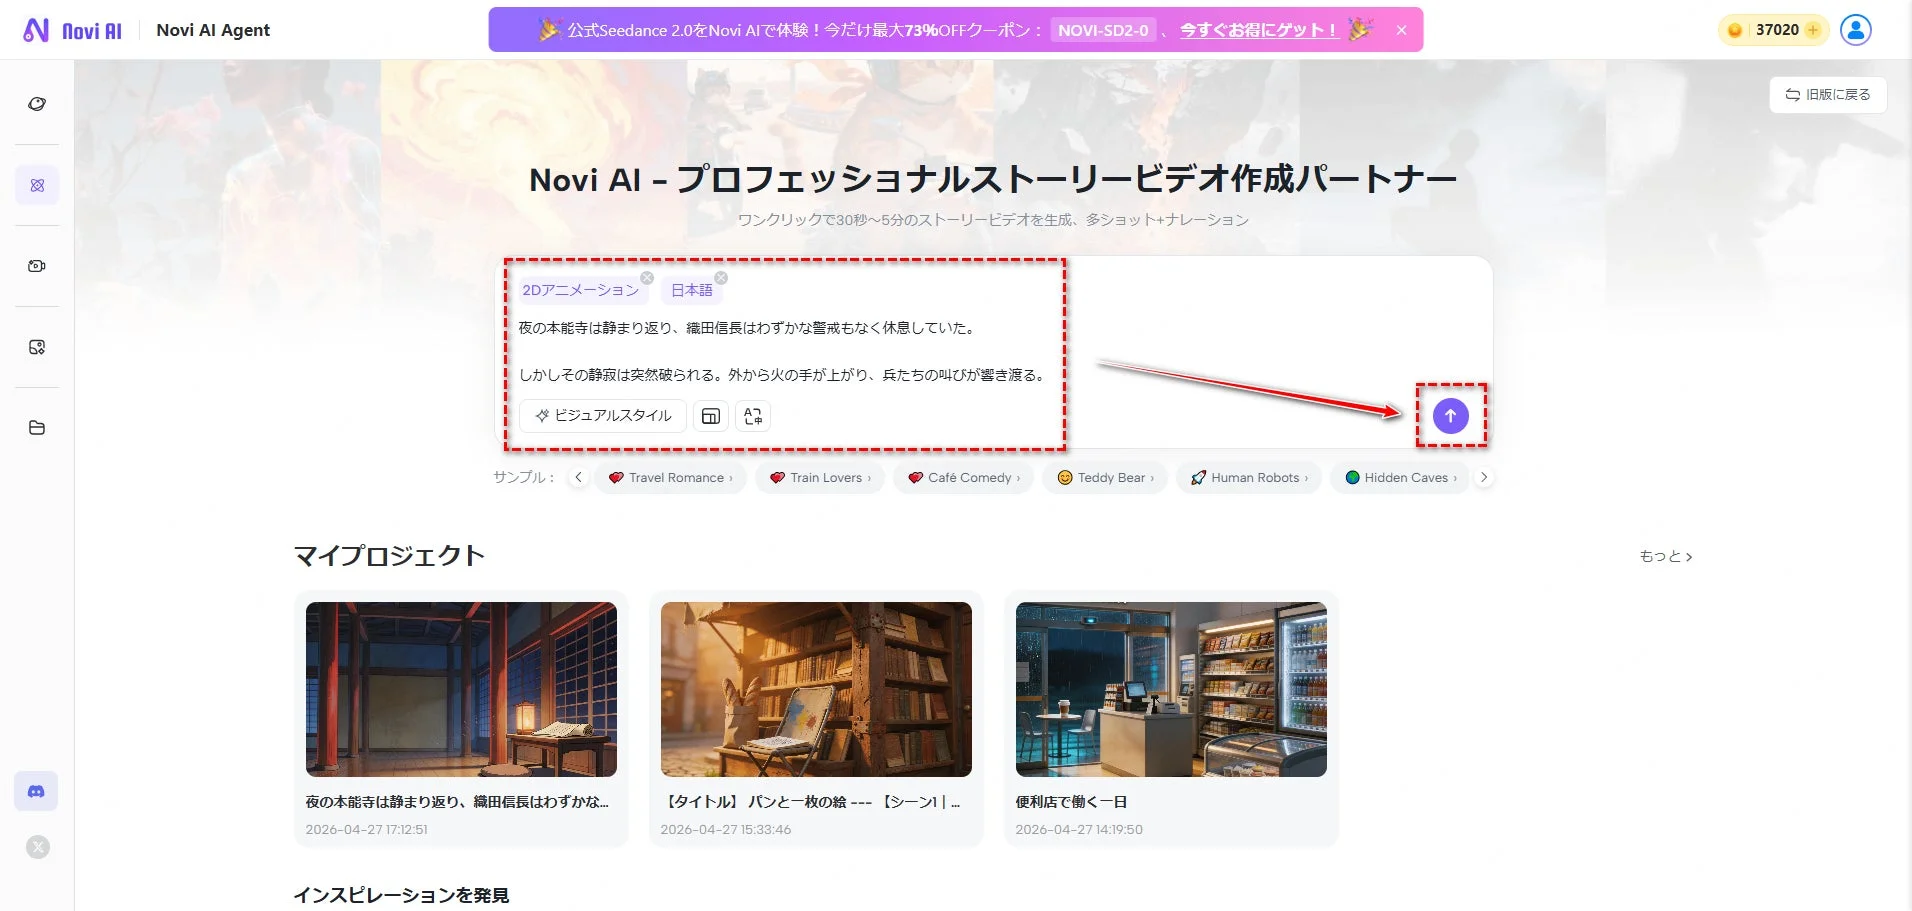Click the globe explore icon at sidebar top
The image size is (1912, 911).
click(x=37, y=103)
